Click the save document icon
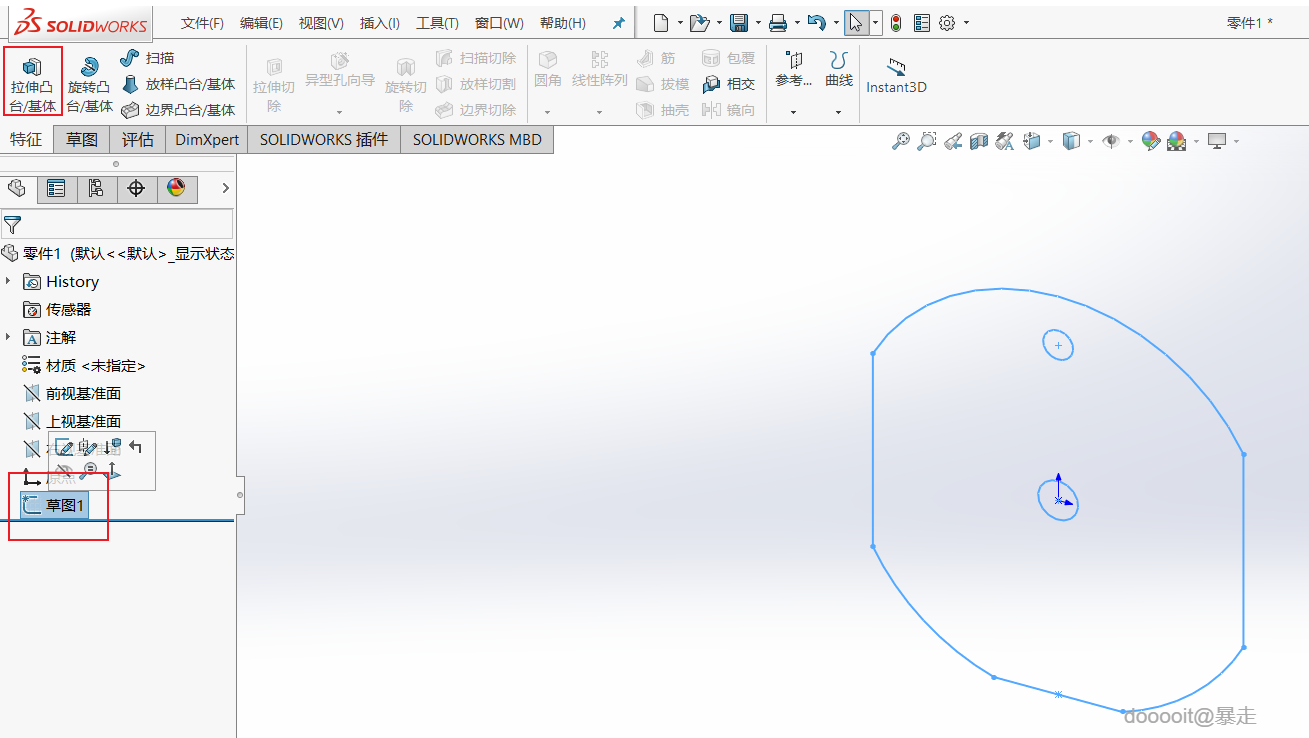The image size is (1309, 738). tap(739, 22)
